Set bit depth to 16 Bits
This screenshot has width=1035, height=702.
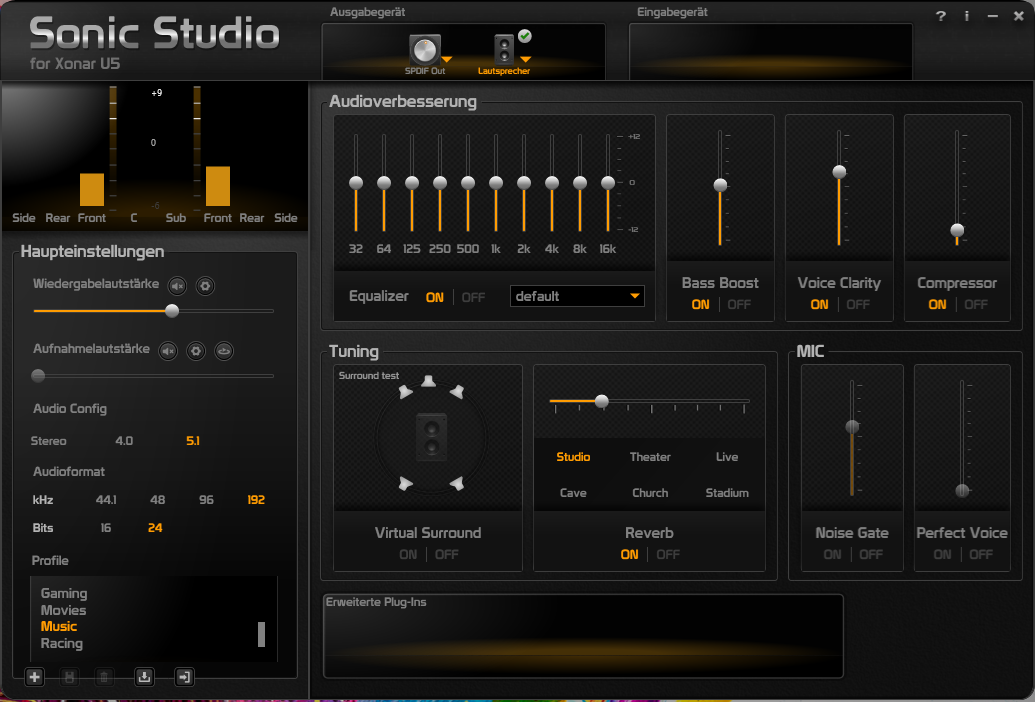[106, 528]
